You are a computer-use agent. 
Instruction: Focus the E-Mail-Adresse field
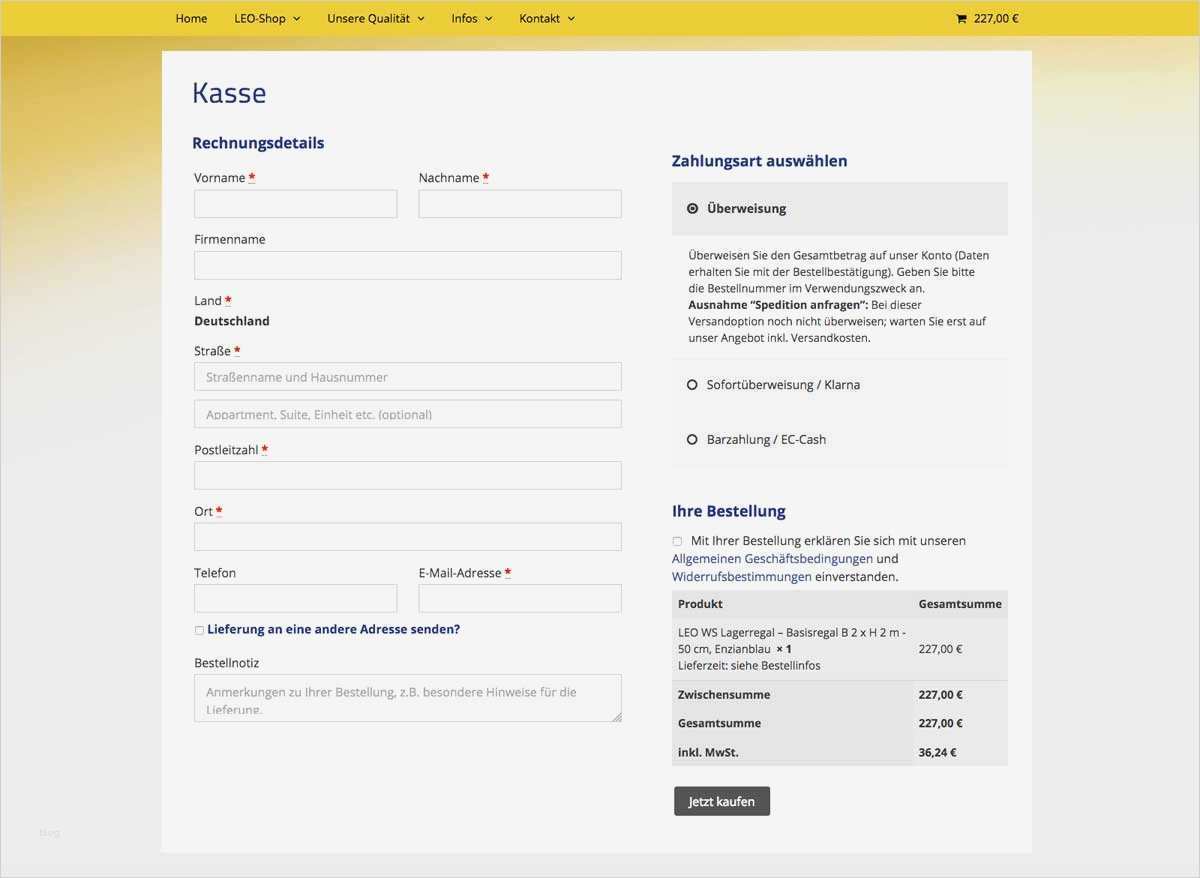(519, 598)
